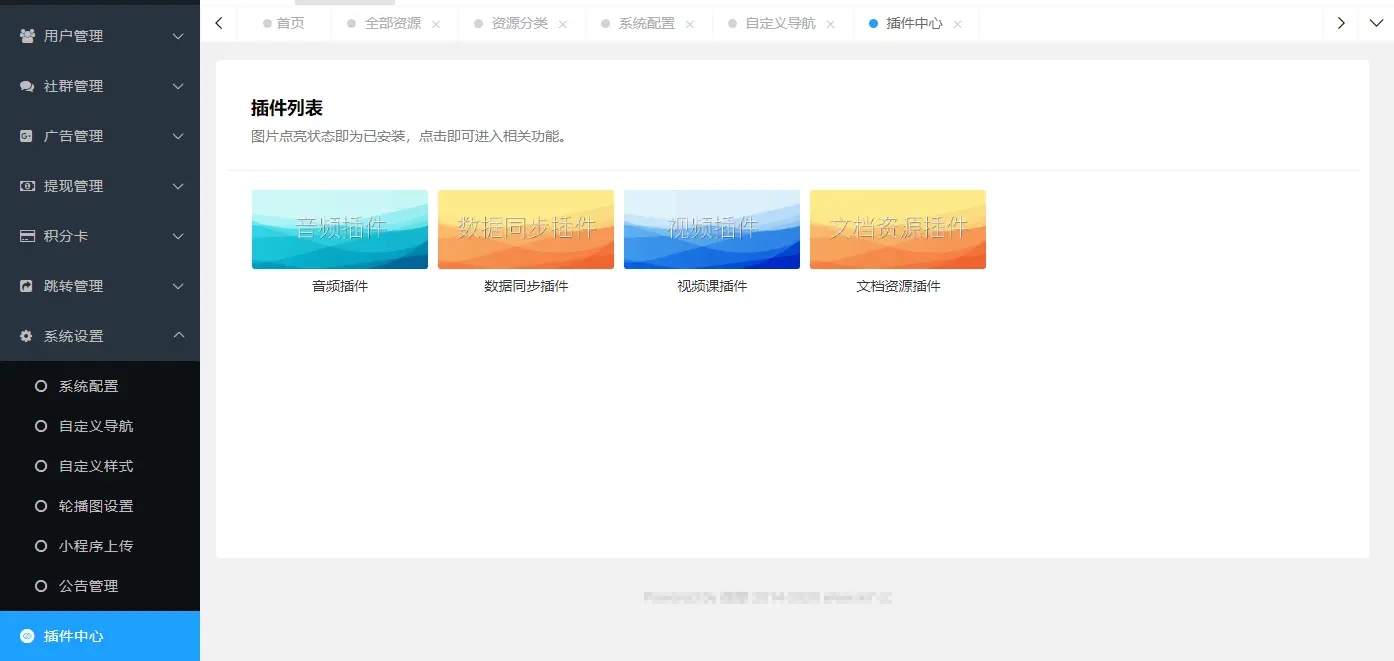Click the 用户管理 sidebar icon
The height and width of the screenshot is (661, 1394).
[24, 36]
